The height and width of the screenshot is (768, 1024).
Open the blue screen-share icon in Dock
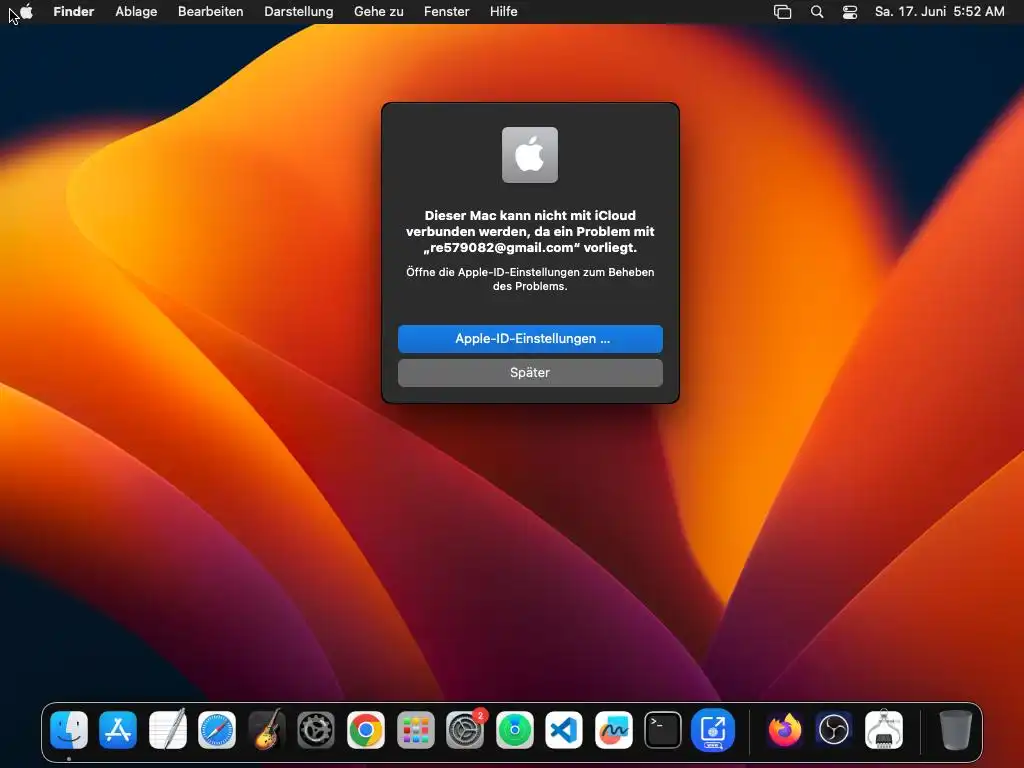point(712,729)
